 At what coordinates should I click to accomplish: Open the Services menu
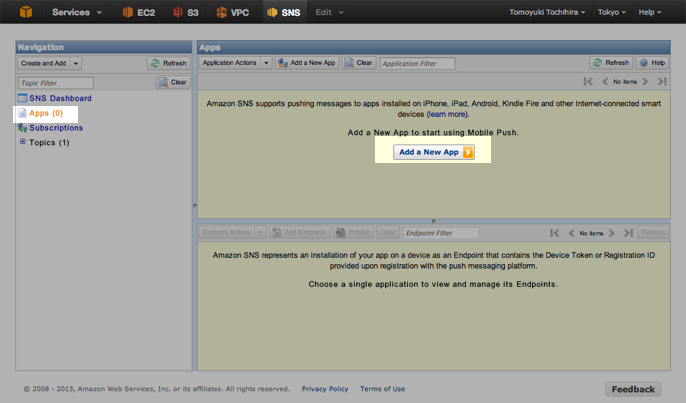pos(77,12)
